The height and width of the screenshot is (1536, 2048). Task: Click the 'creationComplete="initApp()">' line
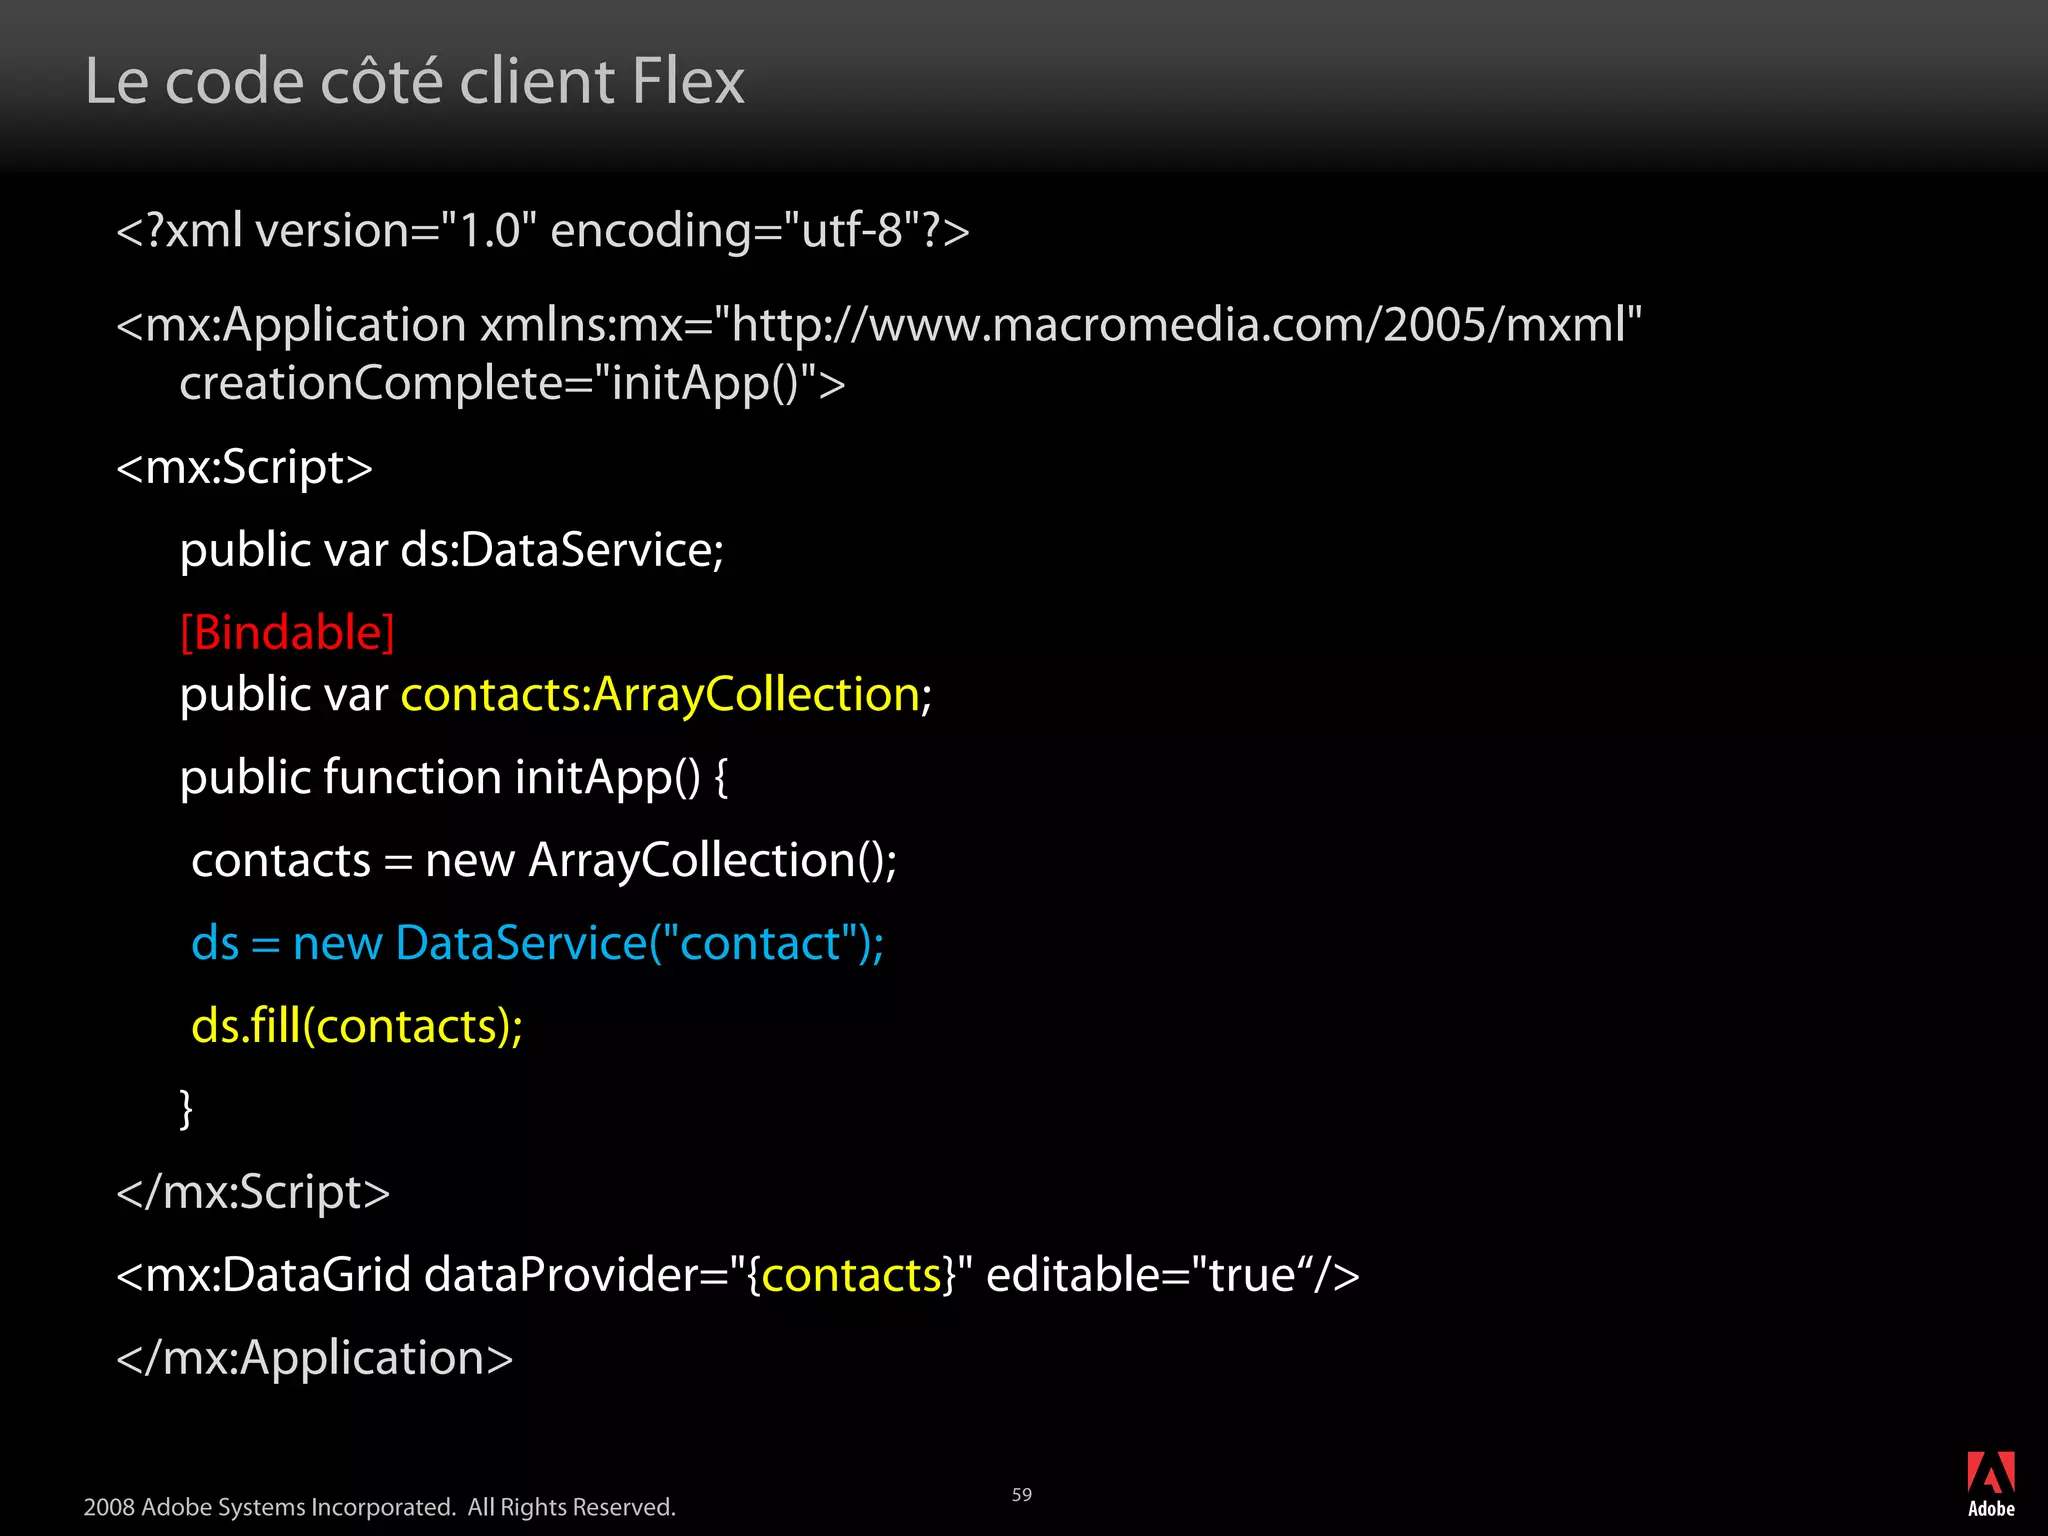pyautogui.click(x=512, y=384)
